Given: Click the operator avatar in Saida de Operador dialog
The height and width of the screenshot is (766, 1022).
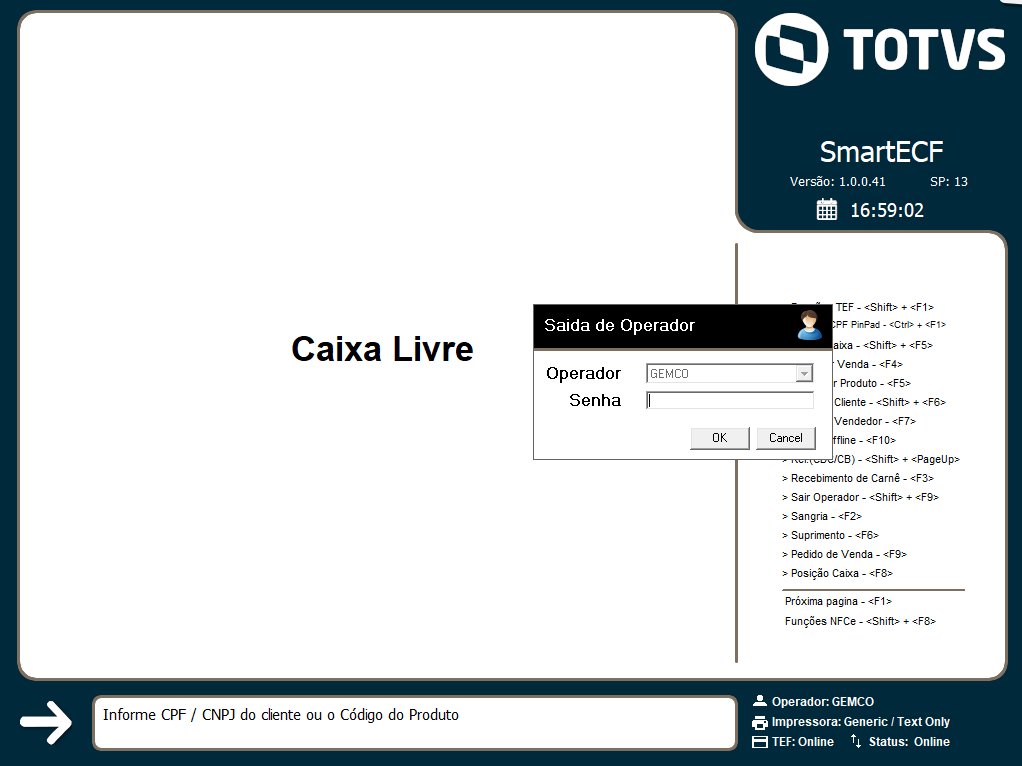Looking at the screenshot, I should tap(810, 325).
